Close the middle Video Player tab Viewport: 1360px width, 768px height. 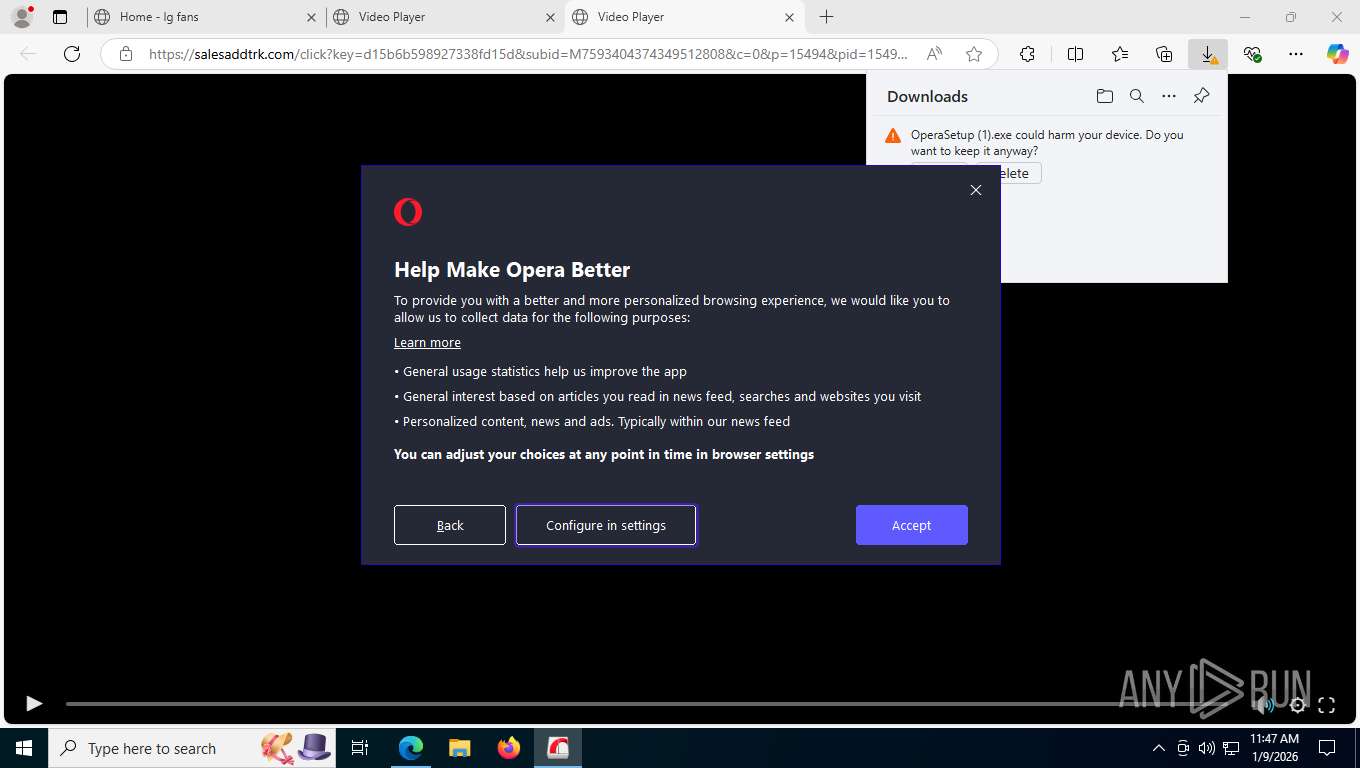tap(550, 17)
